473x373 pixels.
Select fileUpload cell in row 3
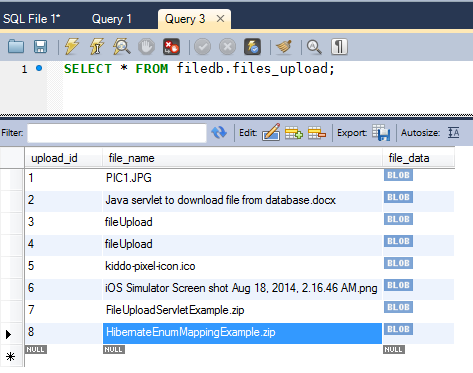[242, 222]
